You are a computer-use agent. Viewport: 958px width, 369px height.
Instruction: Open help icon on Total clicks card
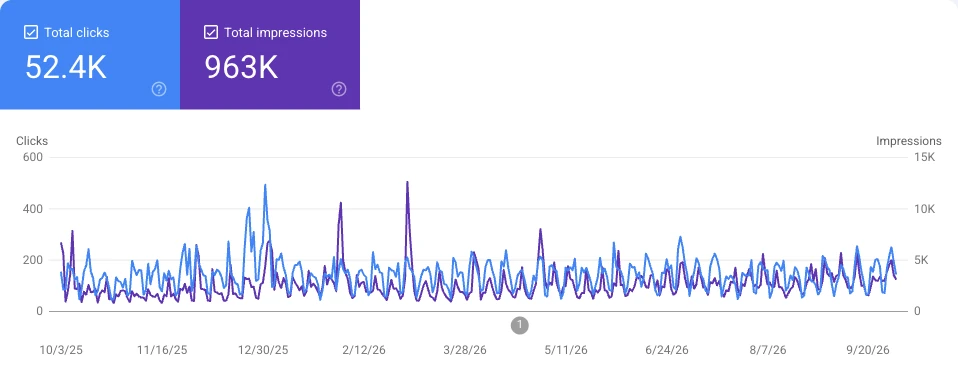pyautogui.click(x=159, y=90)
